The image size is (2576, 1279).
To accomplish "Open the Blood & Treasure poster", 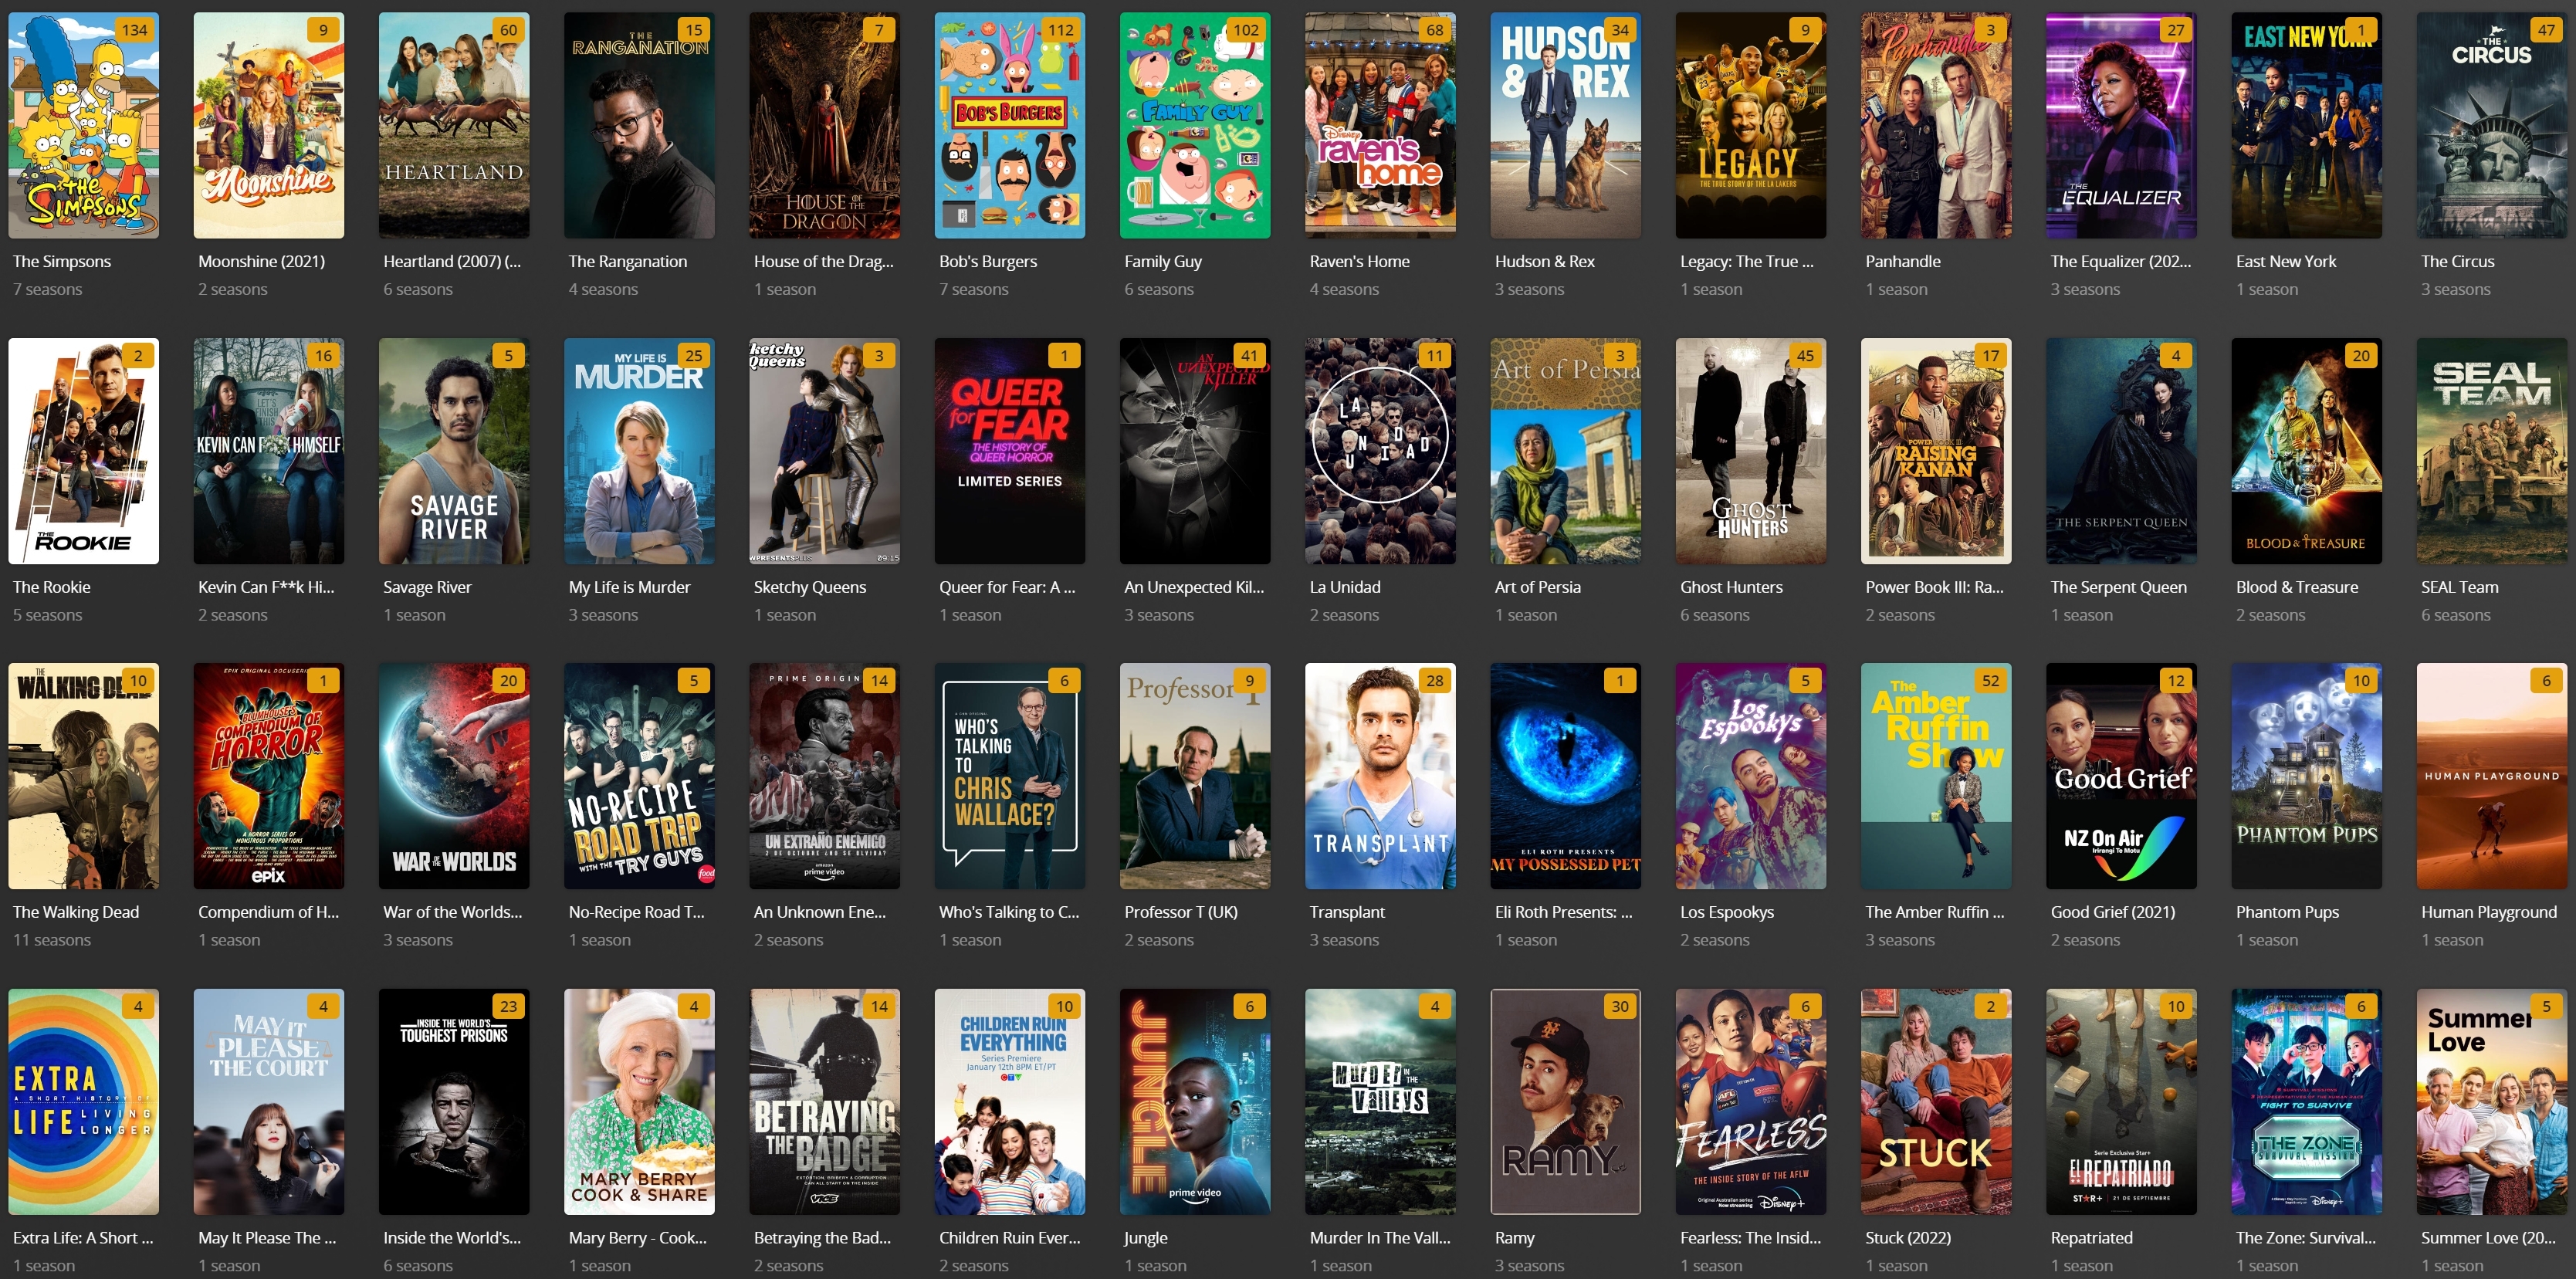I will click(x=2306, y=451).
